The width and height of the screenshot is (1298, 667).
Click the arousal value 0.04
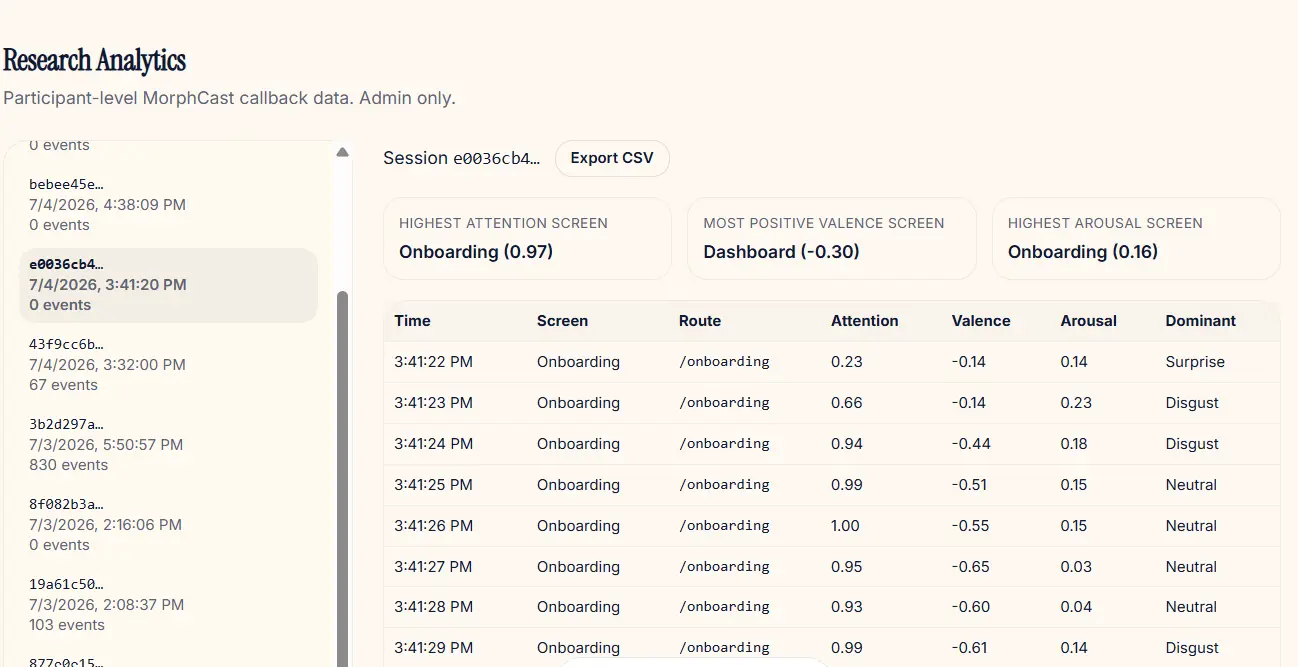click(x=1076, y=607)
